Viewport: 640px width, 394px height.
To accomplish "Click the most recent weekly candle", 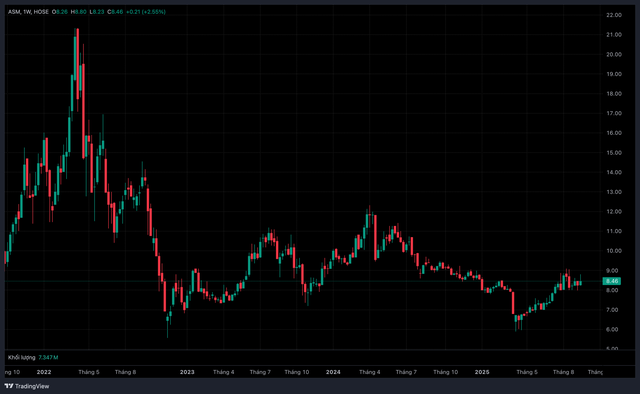I will click(x=580, y=283).
